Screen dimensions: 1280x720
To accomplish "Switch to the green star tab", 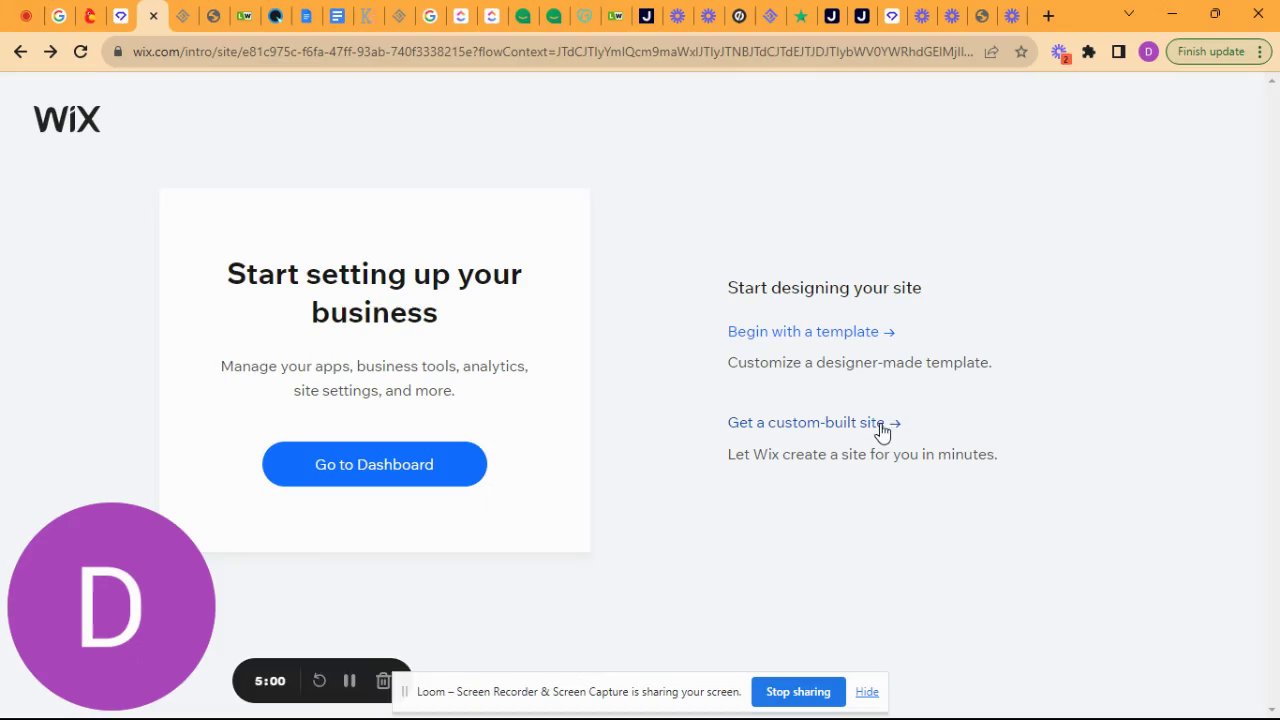I will tap(800, 16).
